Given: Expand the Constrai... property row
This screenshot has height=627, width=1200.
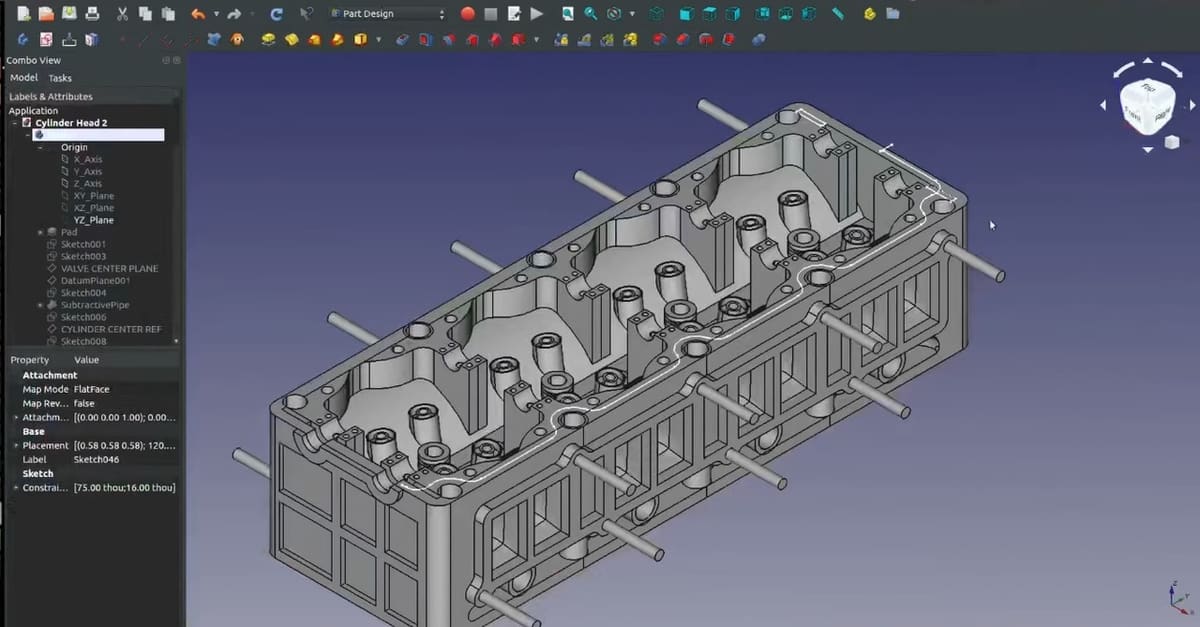Looking at the screenshot, I should 15,488.
